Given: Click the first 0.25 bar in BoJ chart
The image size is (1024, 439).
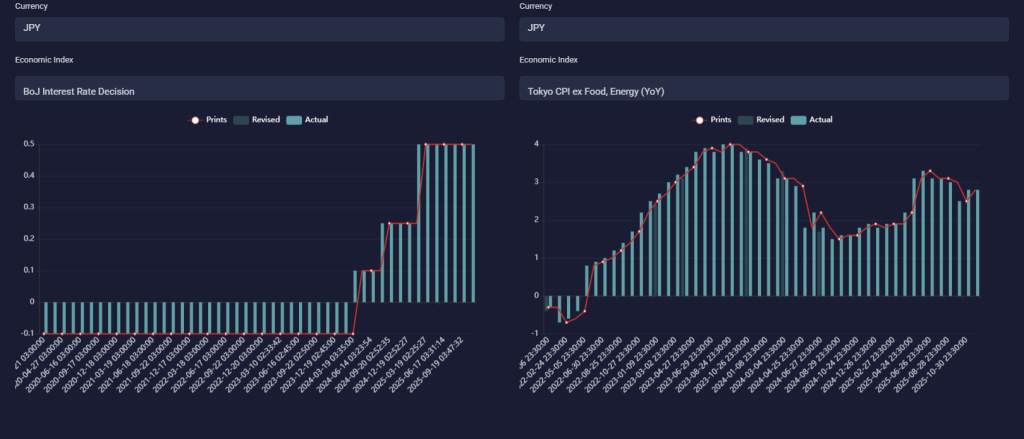Looking at the screenshot, I should 382,262.
